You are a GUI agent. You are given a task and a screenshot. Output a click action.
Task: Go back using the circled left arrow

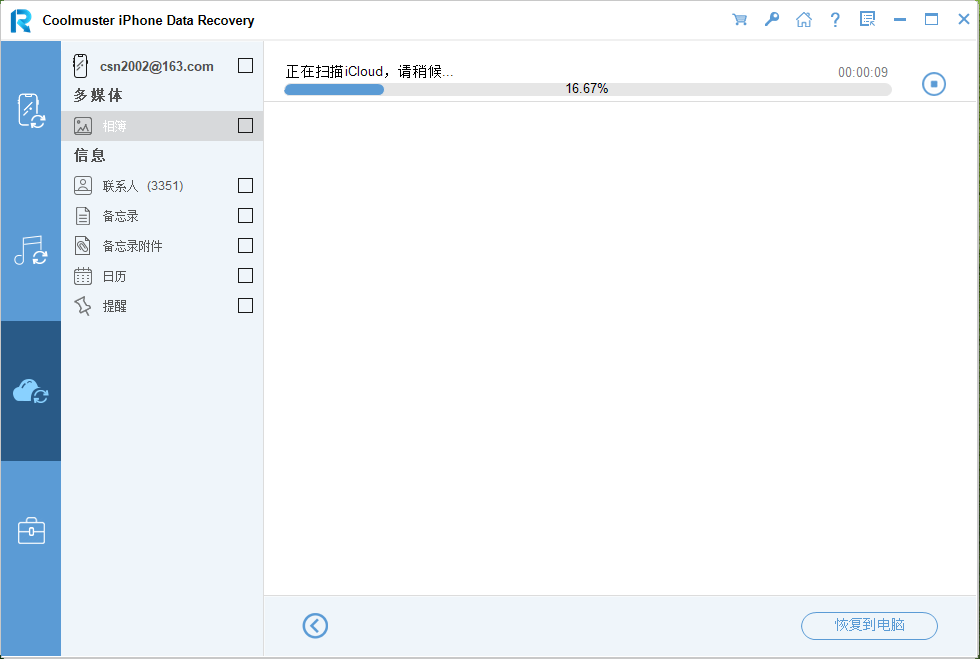tap(315, 625)
